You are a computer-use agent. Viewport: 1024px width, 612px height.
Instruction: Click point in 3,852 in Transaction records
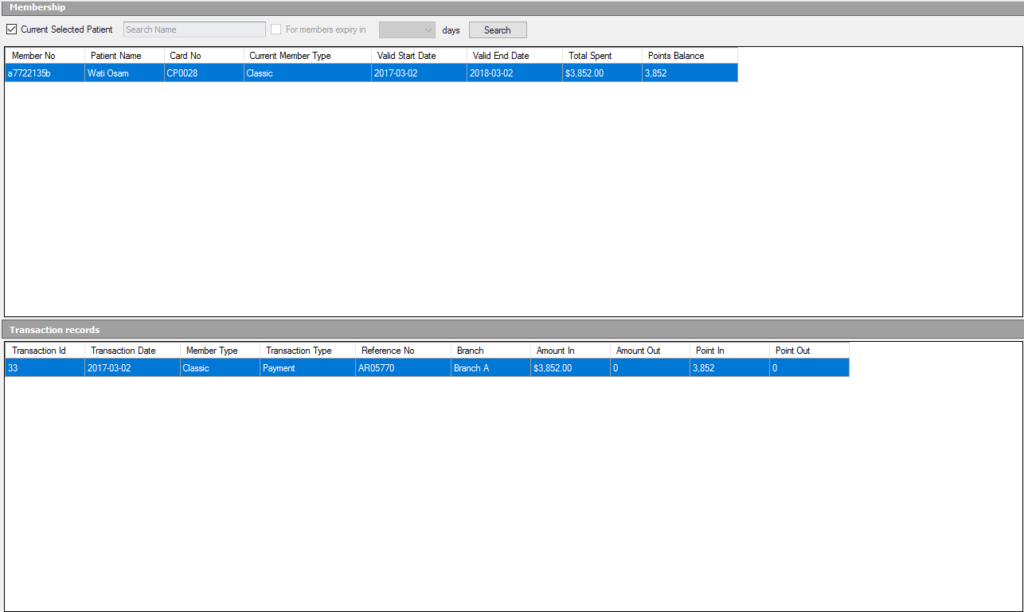point(730,368)
